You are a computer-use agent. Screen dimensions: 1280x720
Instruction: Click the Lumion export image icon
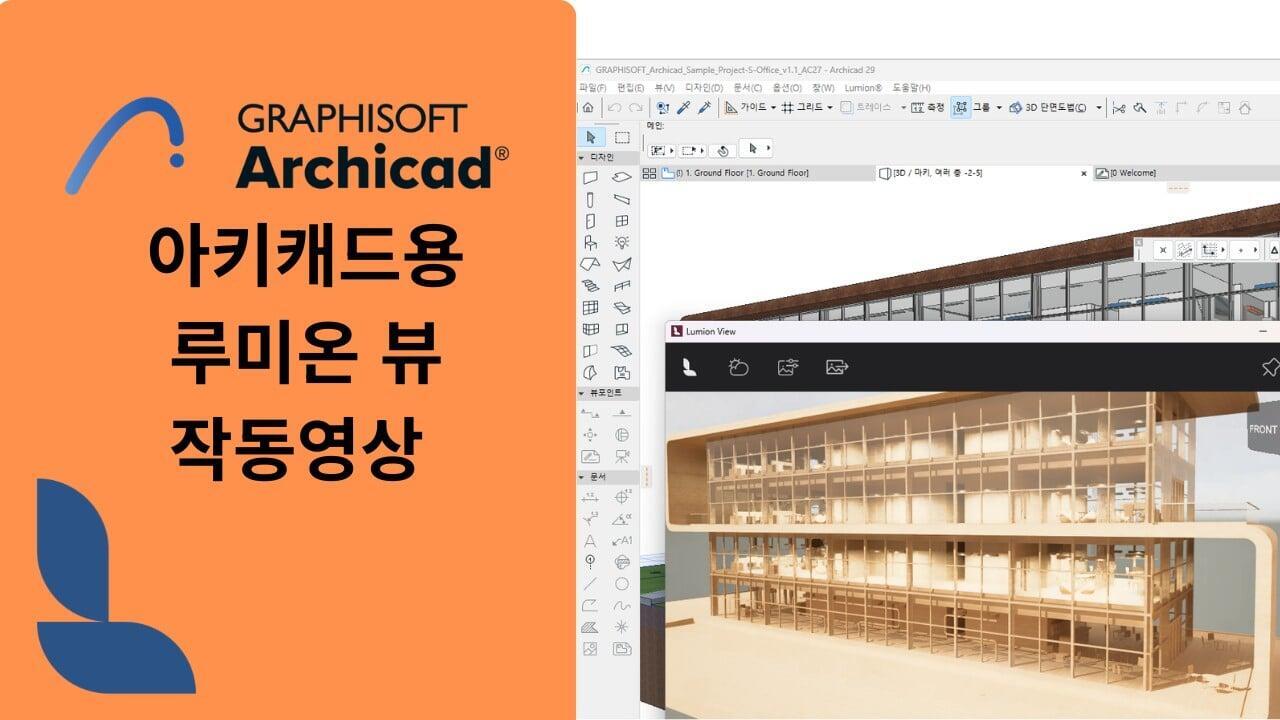coord(837,368)
